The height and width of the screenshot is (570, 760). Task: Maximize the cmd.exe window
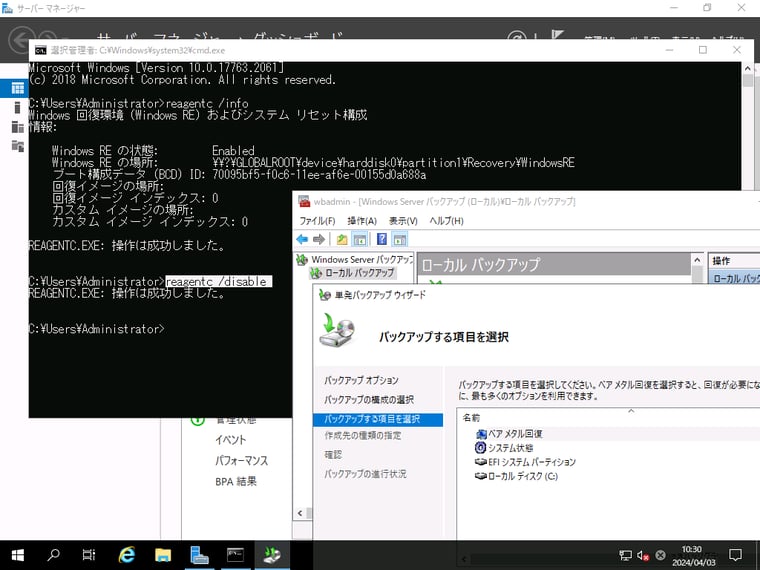pyautogui.click(x=703, y=50)
